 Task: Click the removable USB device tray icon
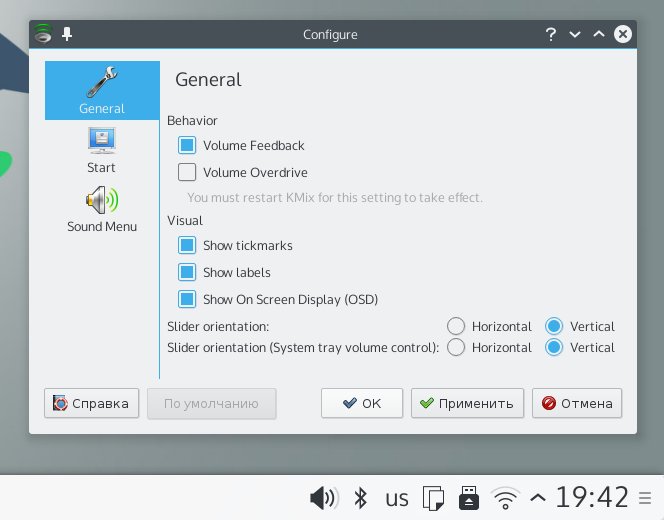coord(469,498)
